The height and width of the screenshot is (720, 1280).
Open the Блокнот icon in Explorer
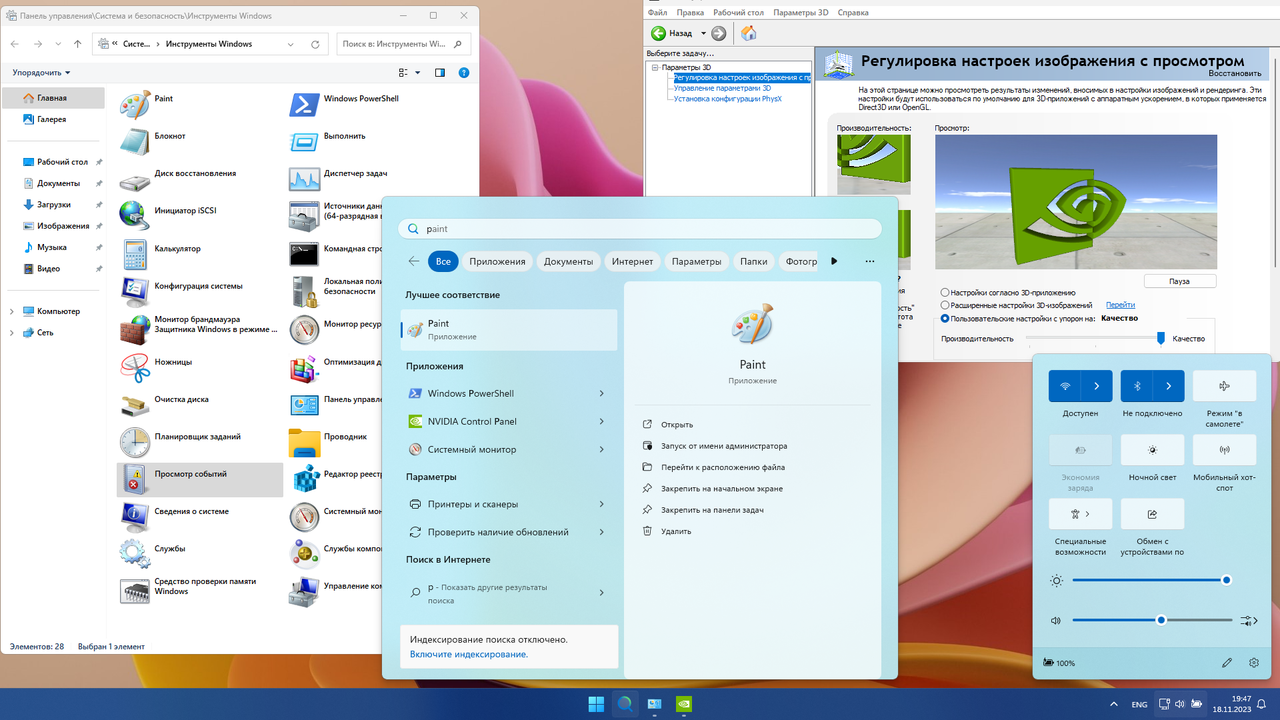(x=135, y=141)
